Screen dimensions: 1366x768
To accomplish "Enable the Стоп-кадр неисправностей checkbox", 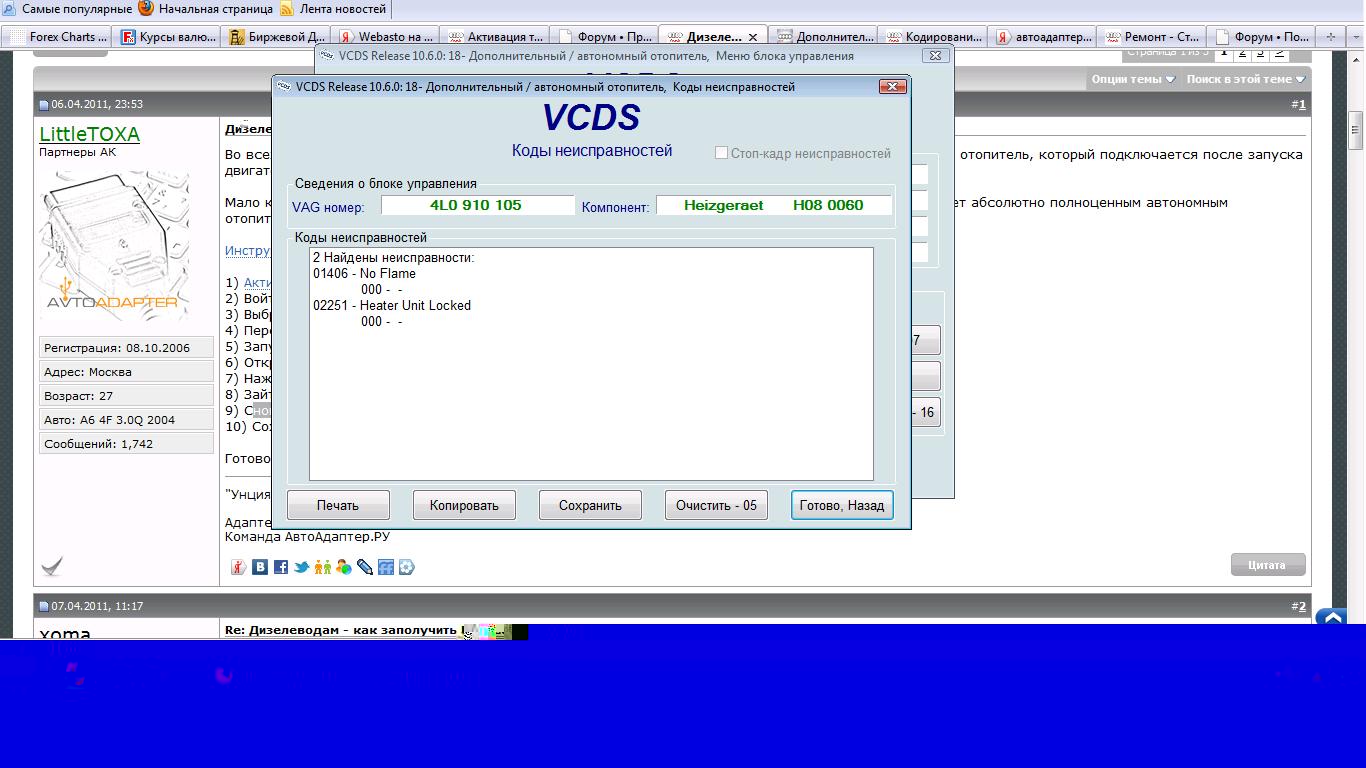I will [721, 153].
